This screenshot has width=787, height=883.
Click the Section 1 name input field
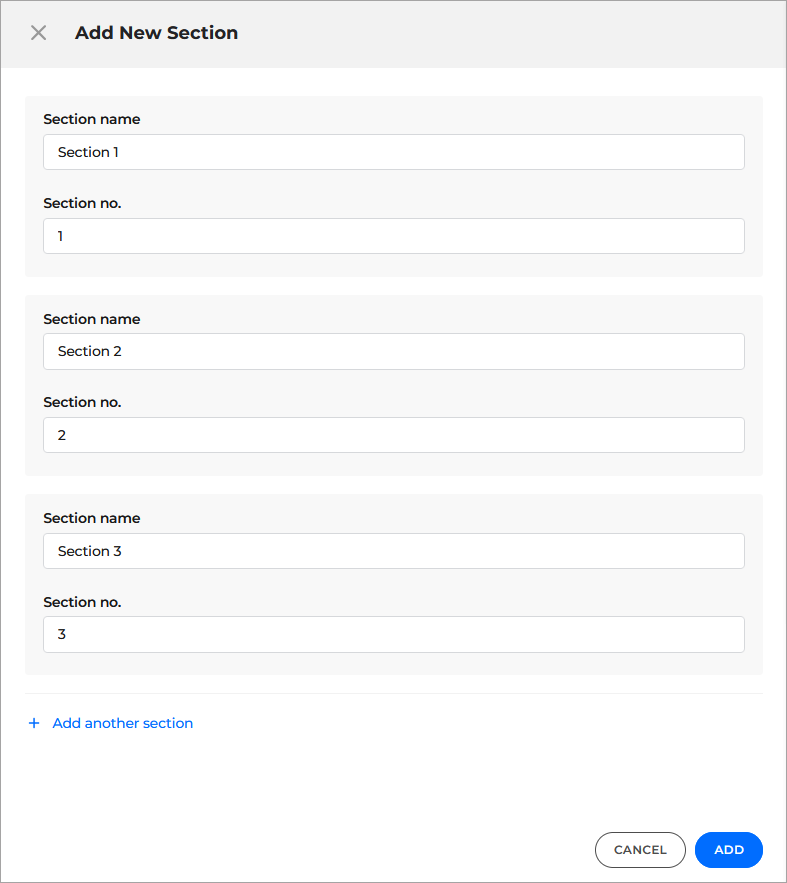pyautogui.click(x=393, y=152)
